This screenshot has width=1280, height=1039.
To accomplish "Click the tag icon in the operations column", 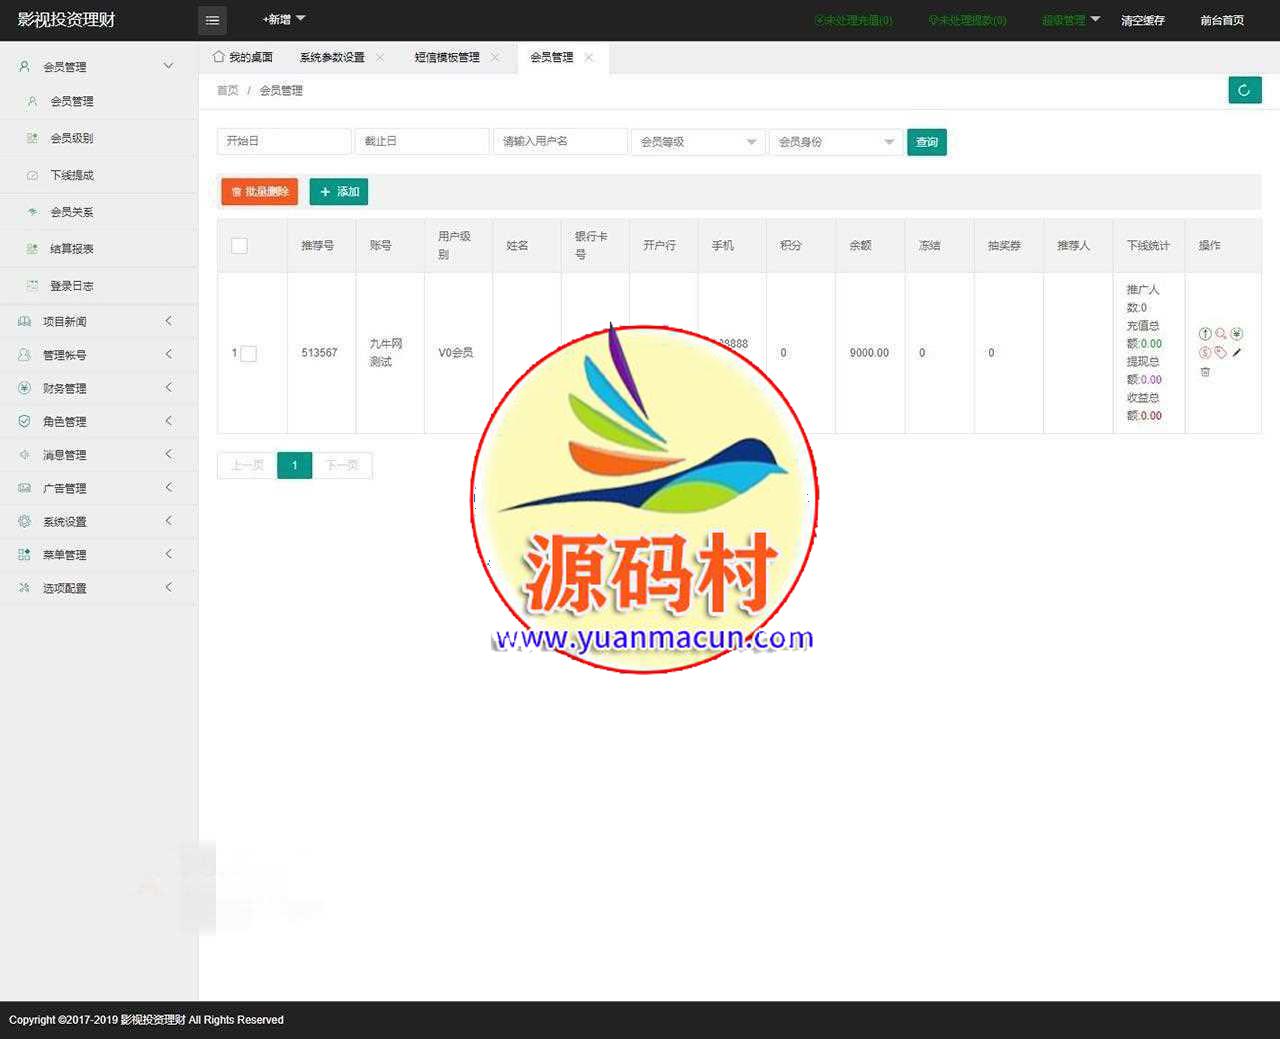I will (x=1221, y=353).
